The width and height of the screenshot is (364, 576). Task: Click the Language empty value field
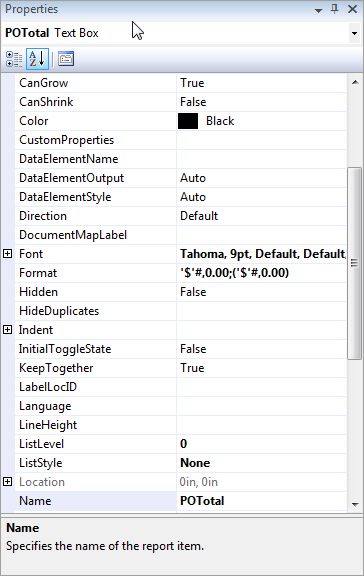pos(262,406)
